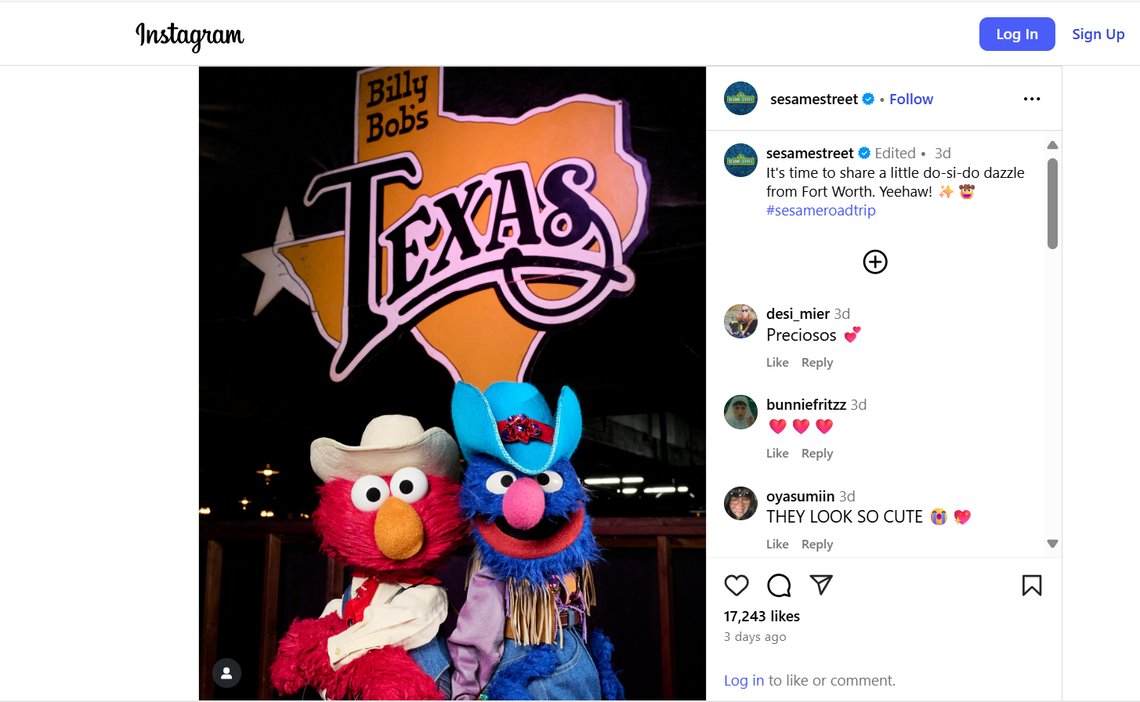
Task: Open the comment bubble icon
Action: (779, 586)
